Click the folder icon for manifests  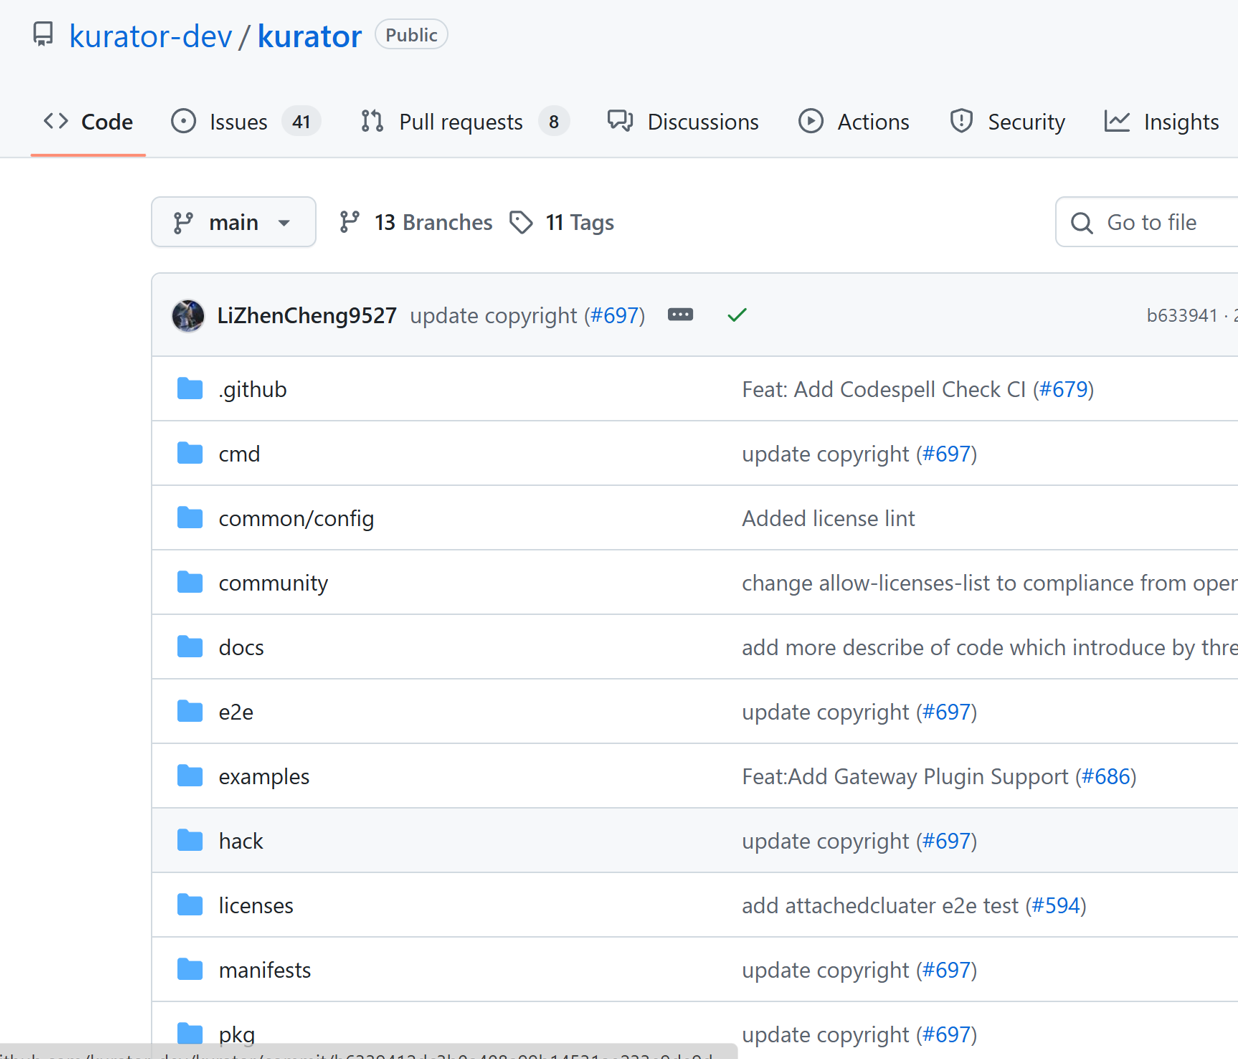[190, 969]
